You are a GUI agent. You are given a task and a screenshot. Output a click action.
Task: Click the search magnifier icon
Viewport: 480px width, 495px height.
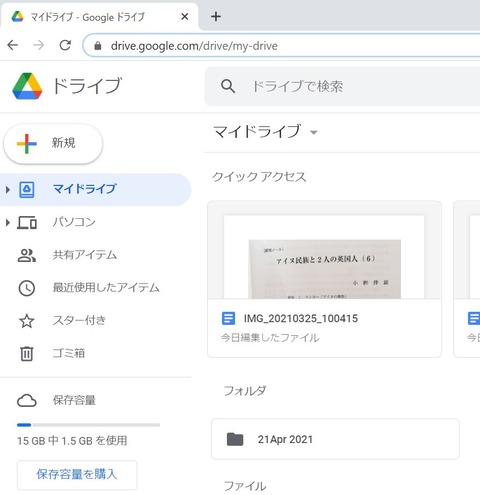pyautogui.click(x=228, y=86)
